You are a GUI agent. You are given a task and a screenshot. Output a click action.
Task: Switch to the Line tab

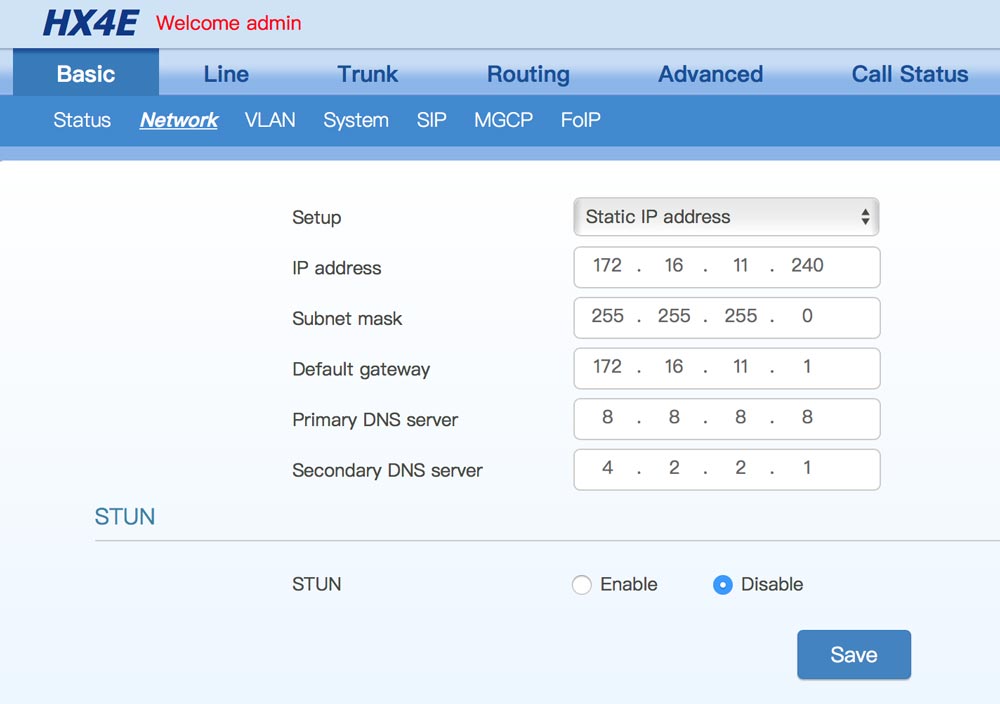point(226,74)
